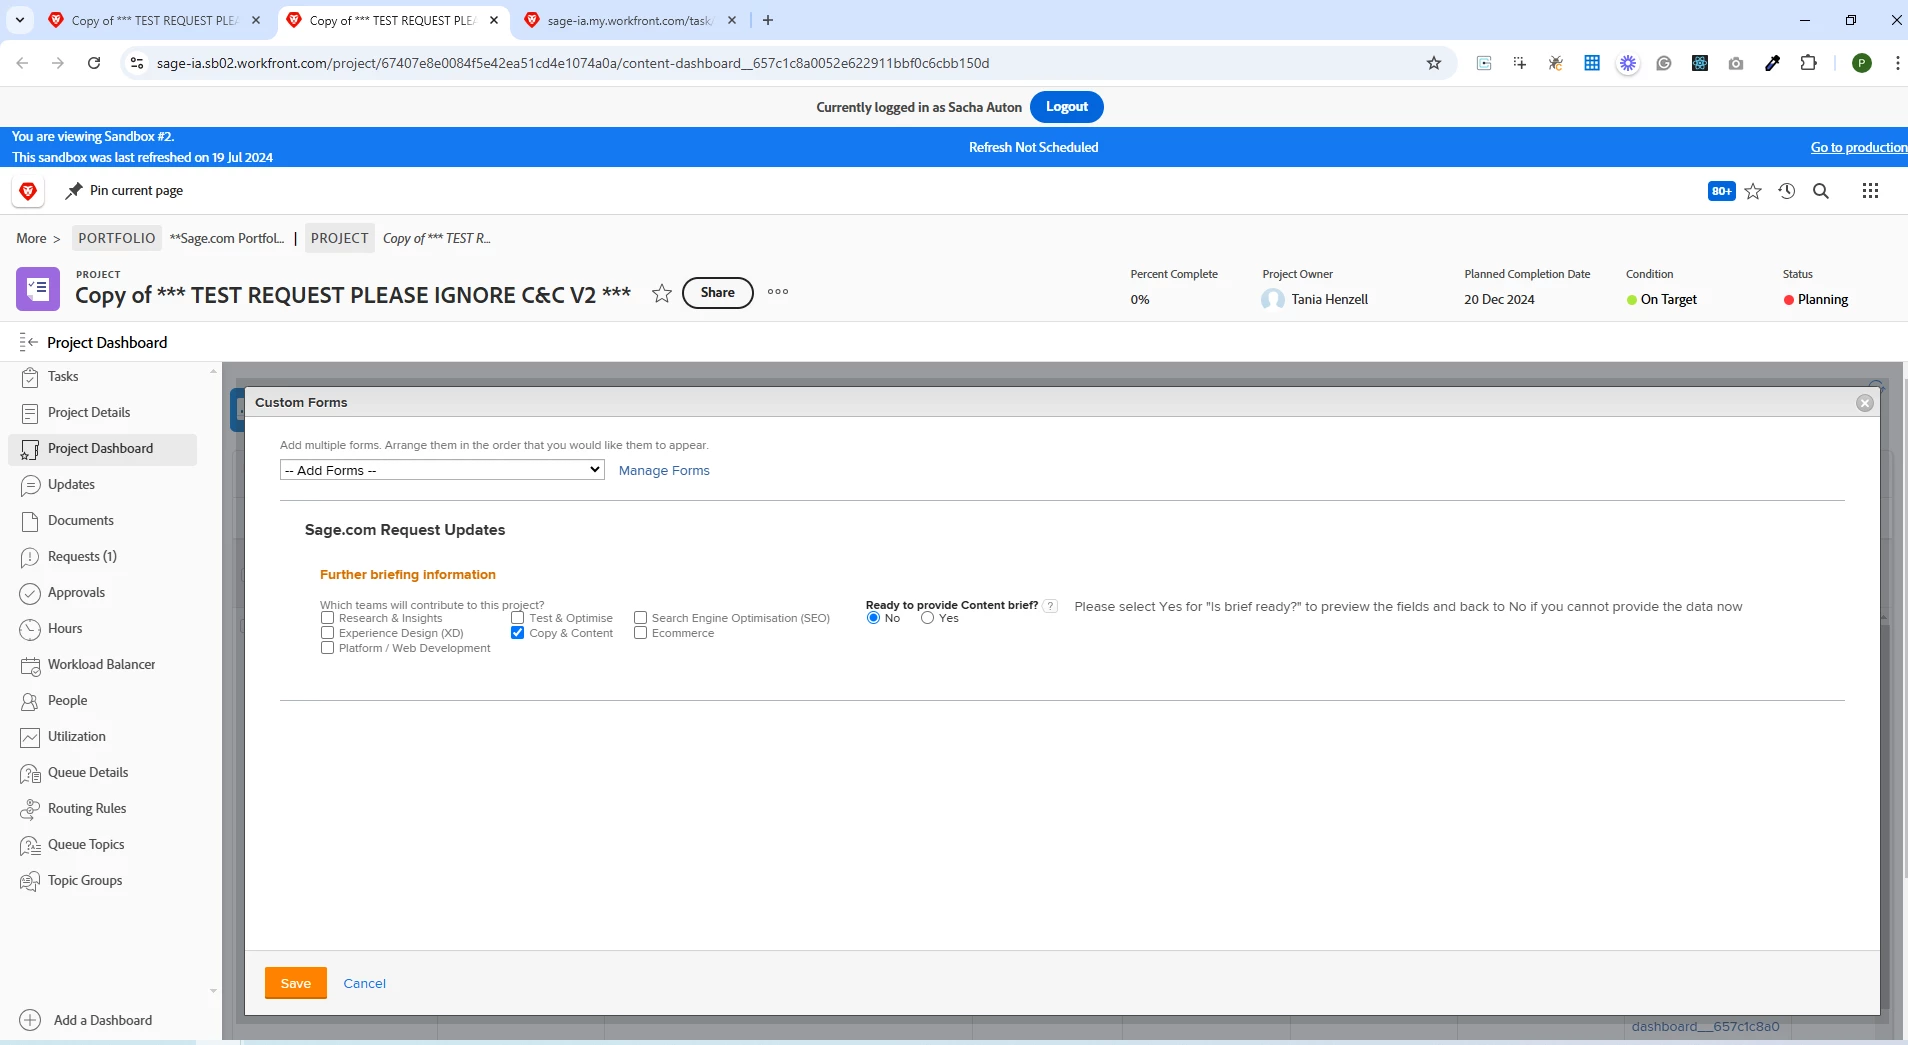Viewport: 1908px width, 1045px height.
Task: Open the Chrome profile avatar
Action: click(x=1862, y=63)
